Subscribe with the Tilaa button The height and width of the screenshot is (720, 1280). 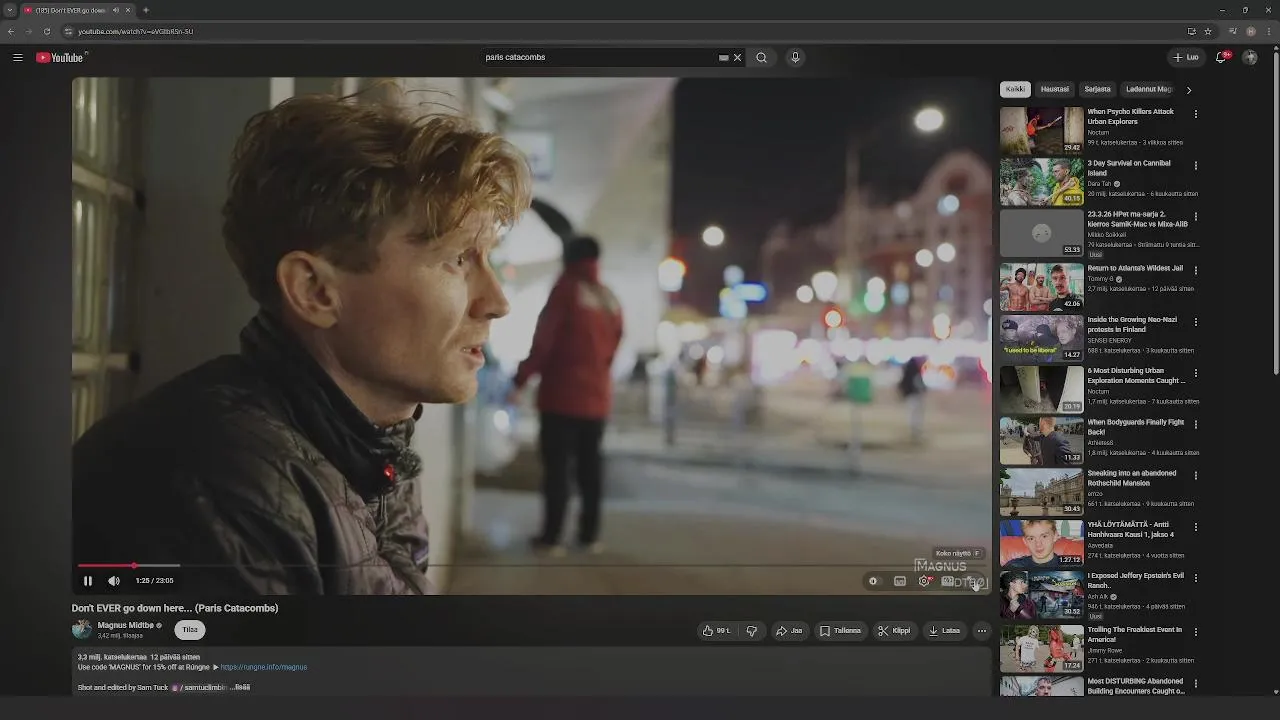[190, 630]
